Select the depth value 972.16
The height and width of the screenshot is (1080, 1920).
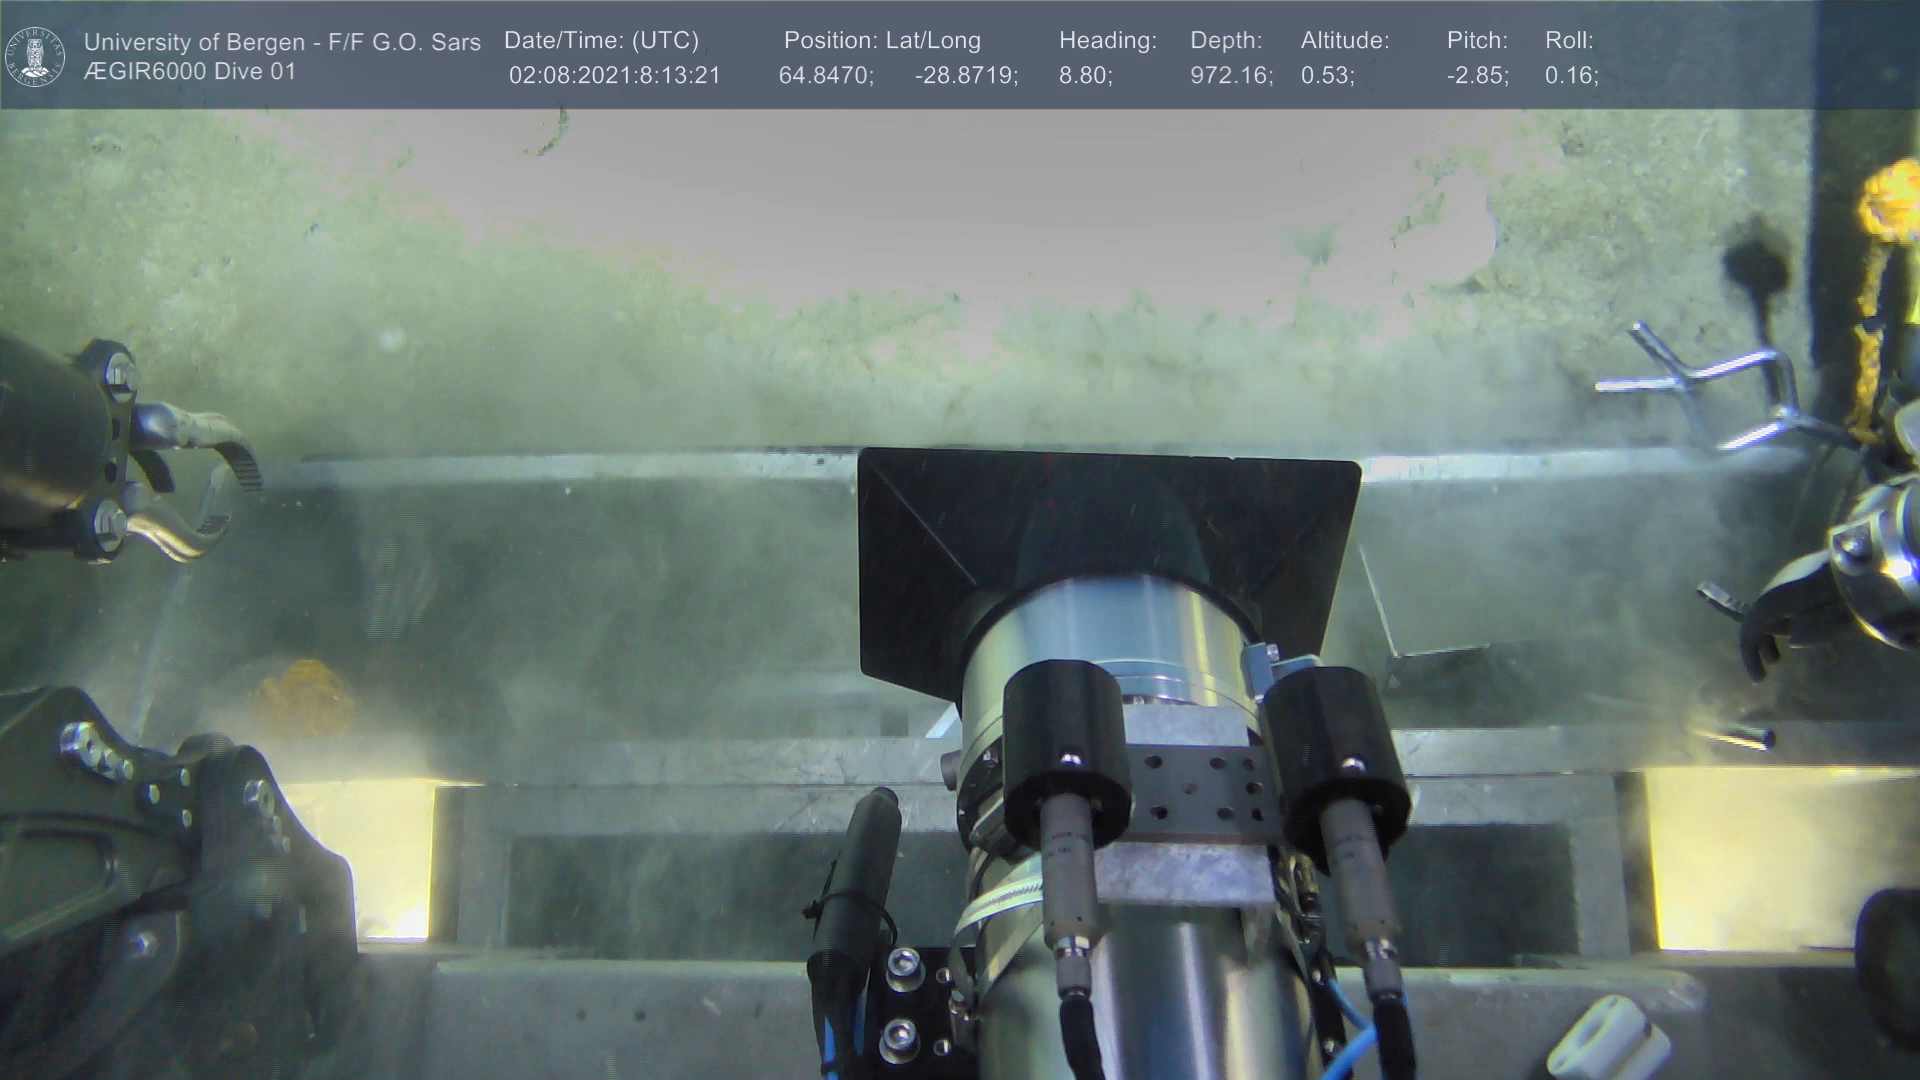coord(1230,76)
